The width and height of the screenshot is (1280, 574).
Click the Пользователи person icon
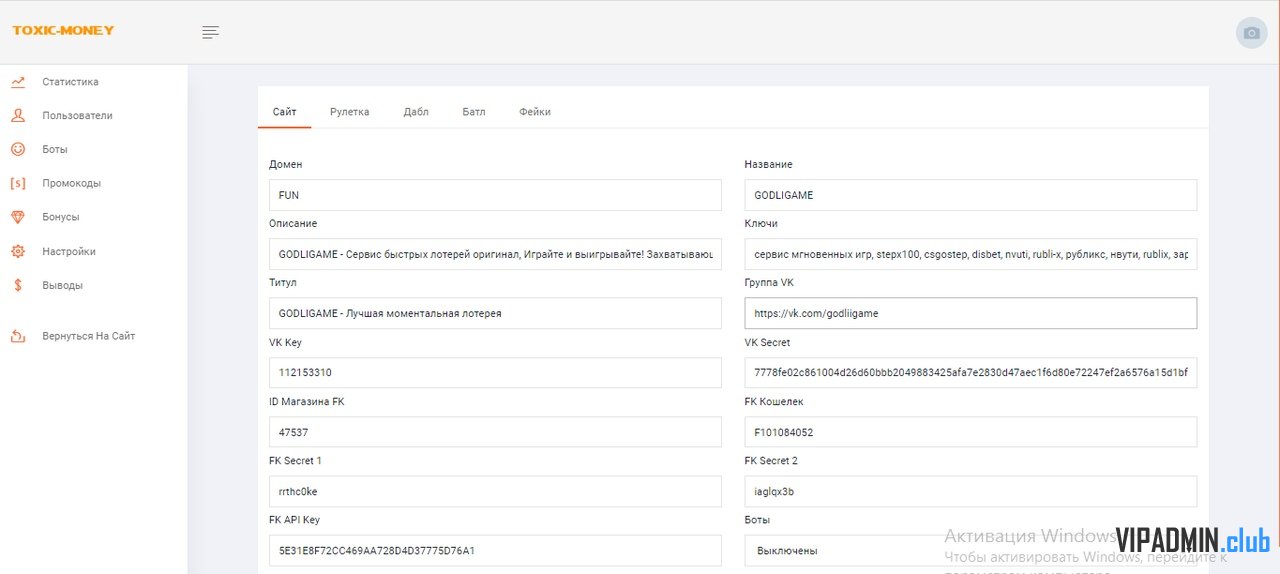tap(18, 116)
